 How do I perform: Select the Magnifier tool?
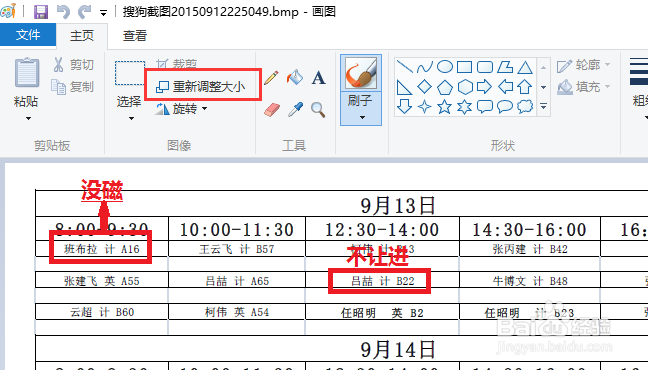pos(318,110)
